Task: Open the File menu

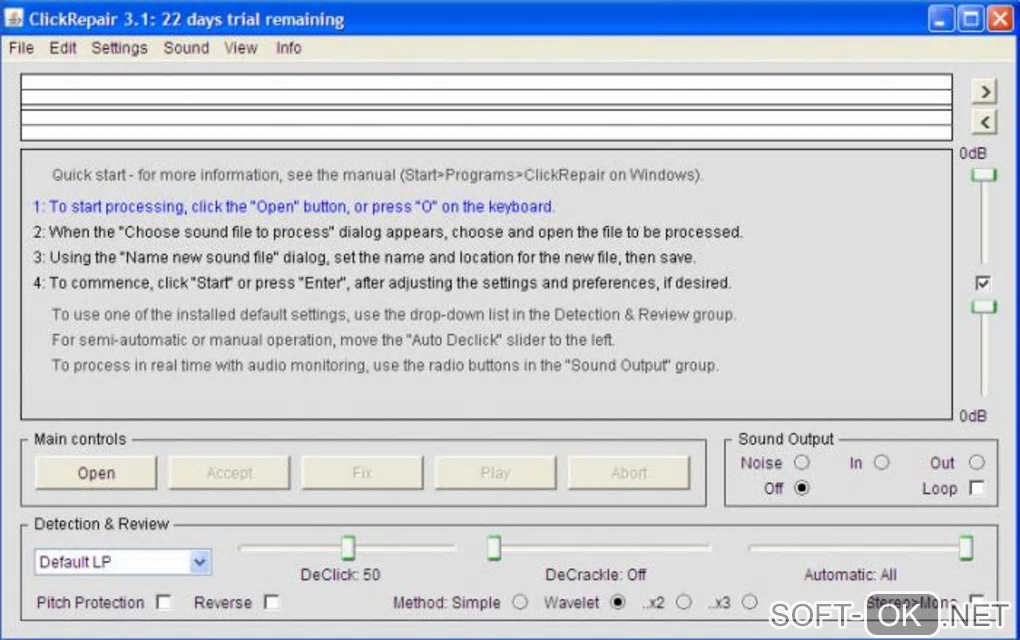Action: (x=21, y=48)
